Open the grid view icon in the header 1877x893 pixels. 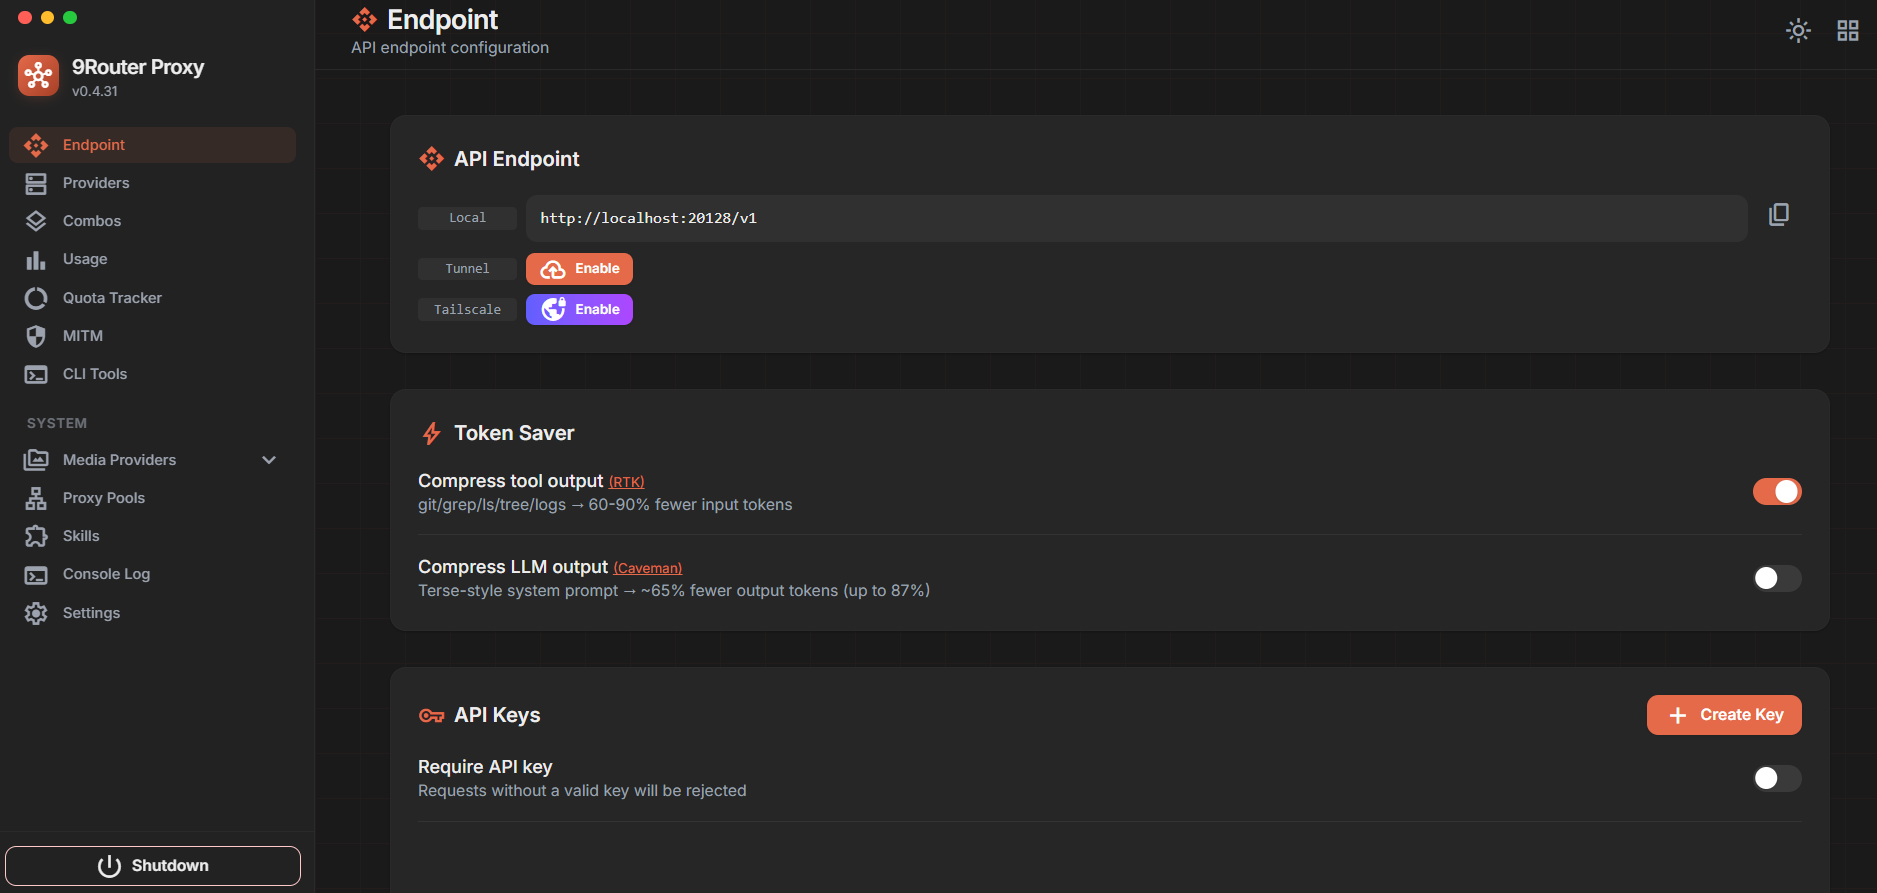1848,31
